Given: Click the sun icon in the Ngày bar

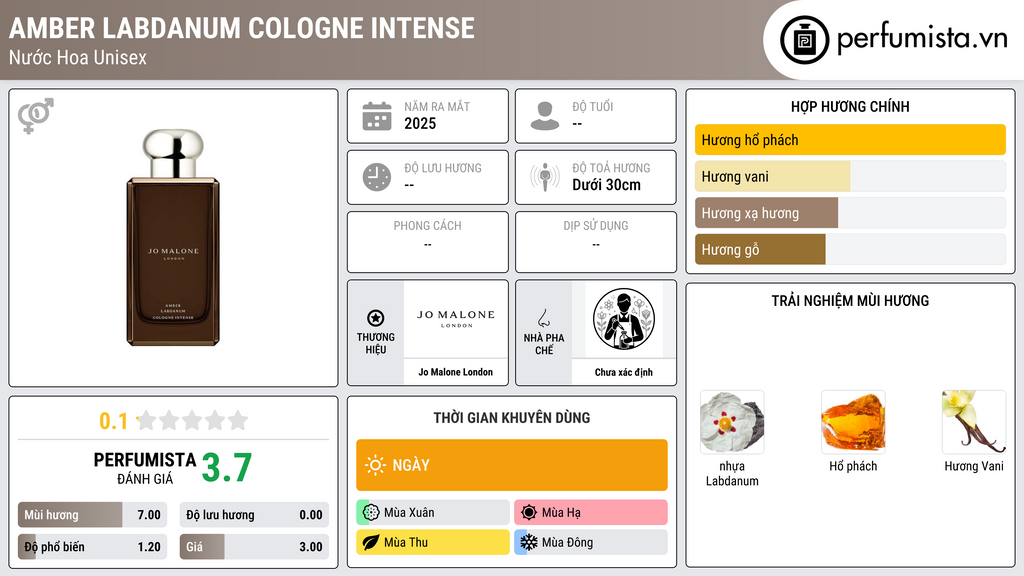Looking at the screenshot, I should pos(376,465).
